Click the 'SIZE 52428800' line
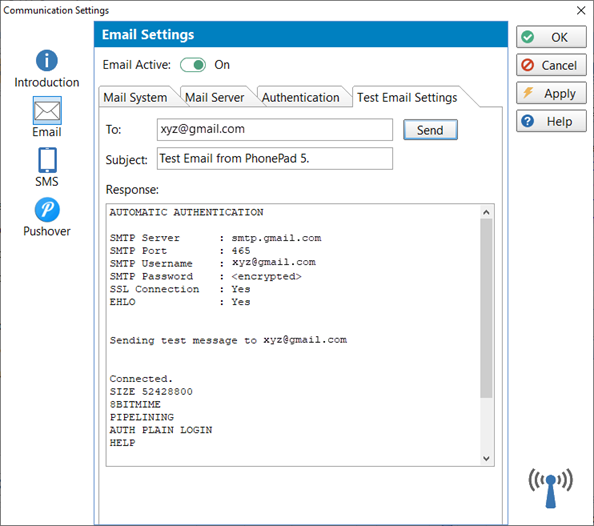The image size is (594, 526). click(151, 391)
